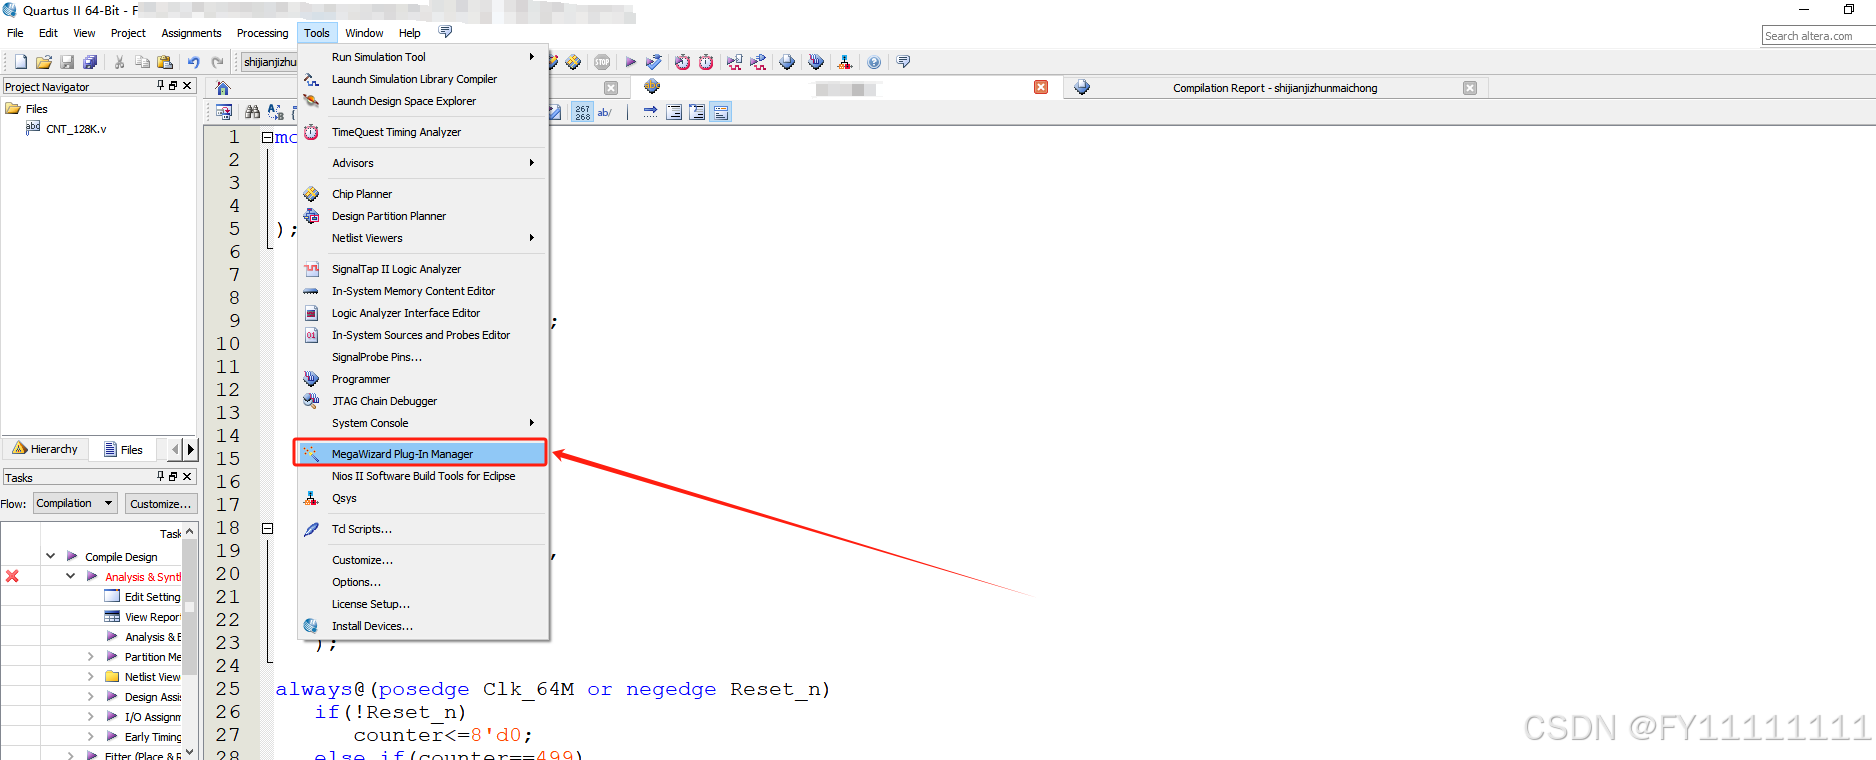Viewport: 1876px width, 760px height.
Task: Click the second timing analyzer clock icon
Action: pyautogui.click(x=706, y=62)
